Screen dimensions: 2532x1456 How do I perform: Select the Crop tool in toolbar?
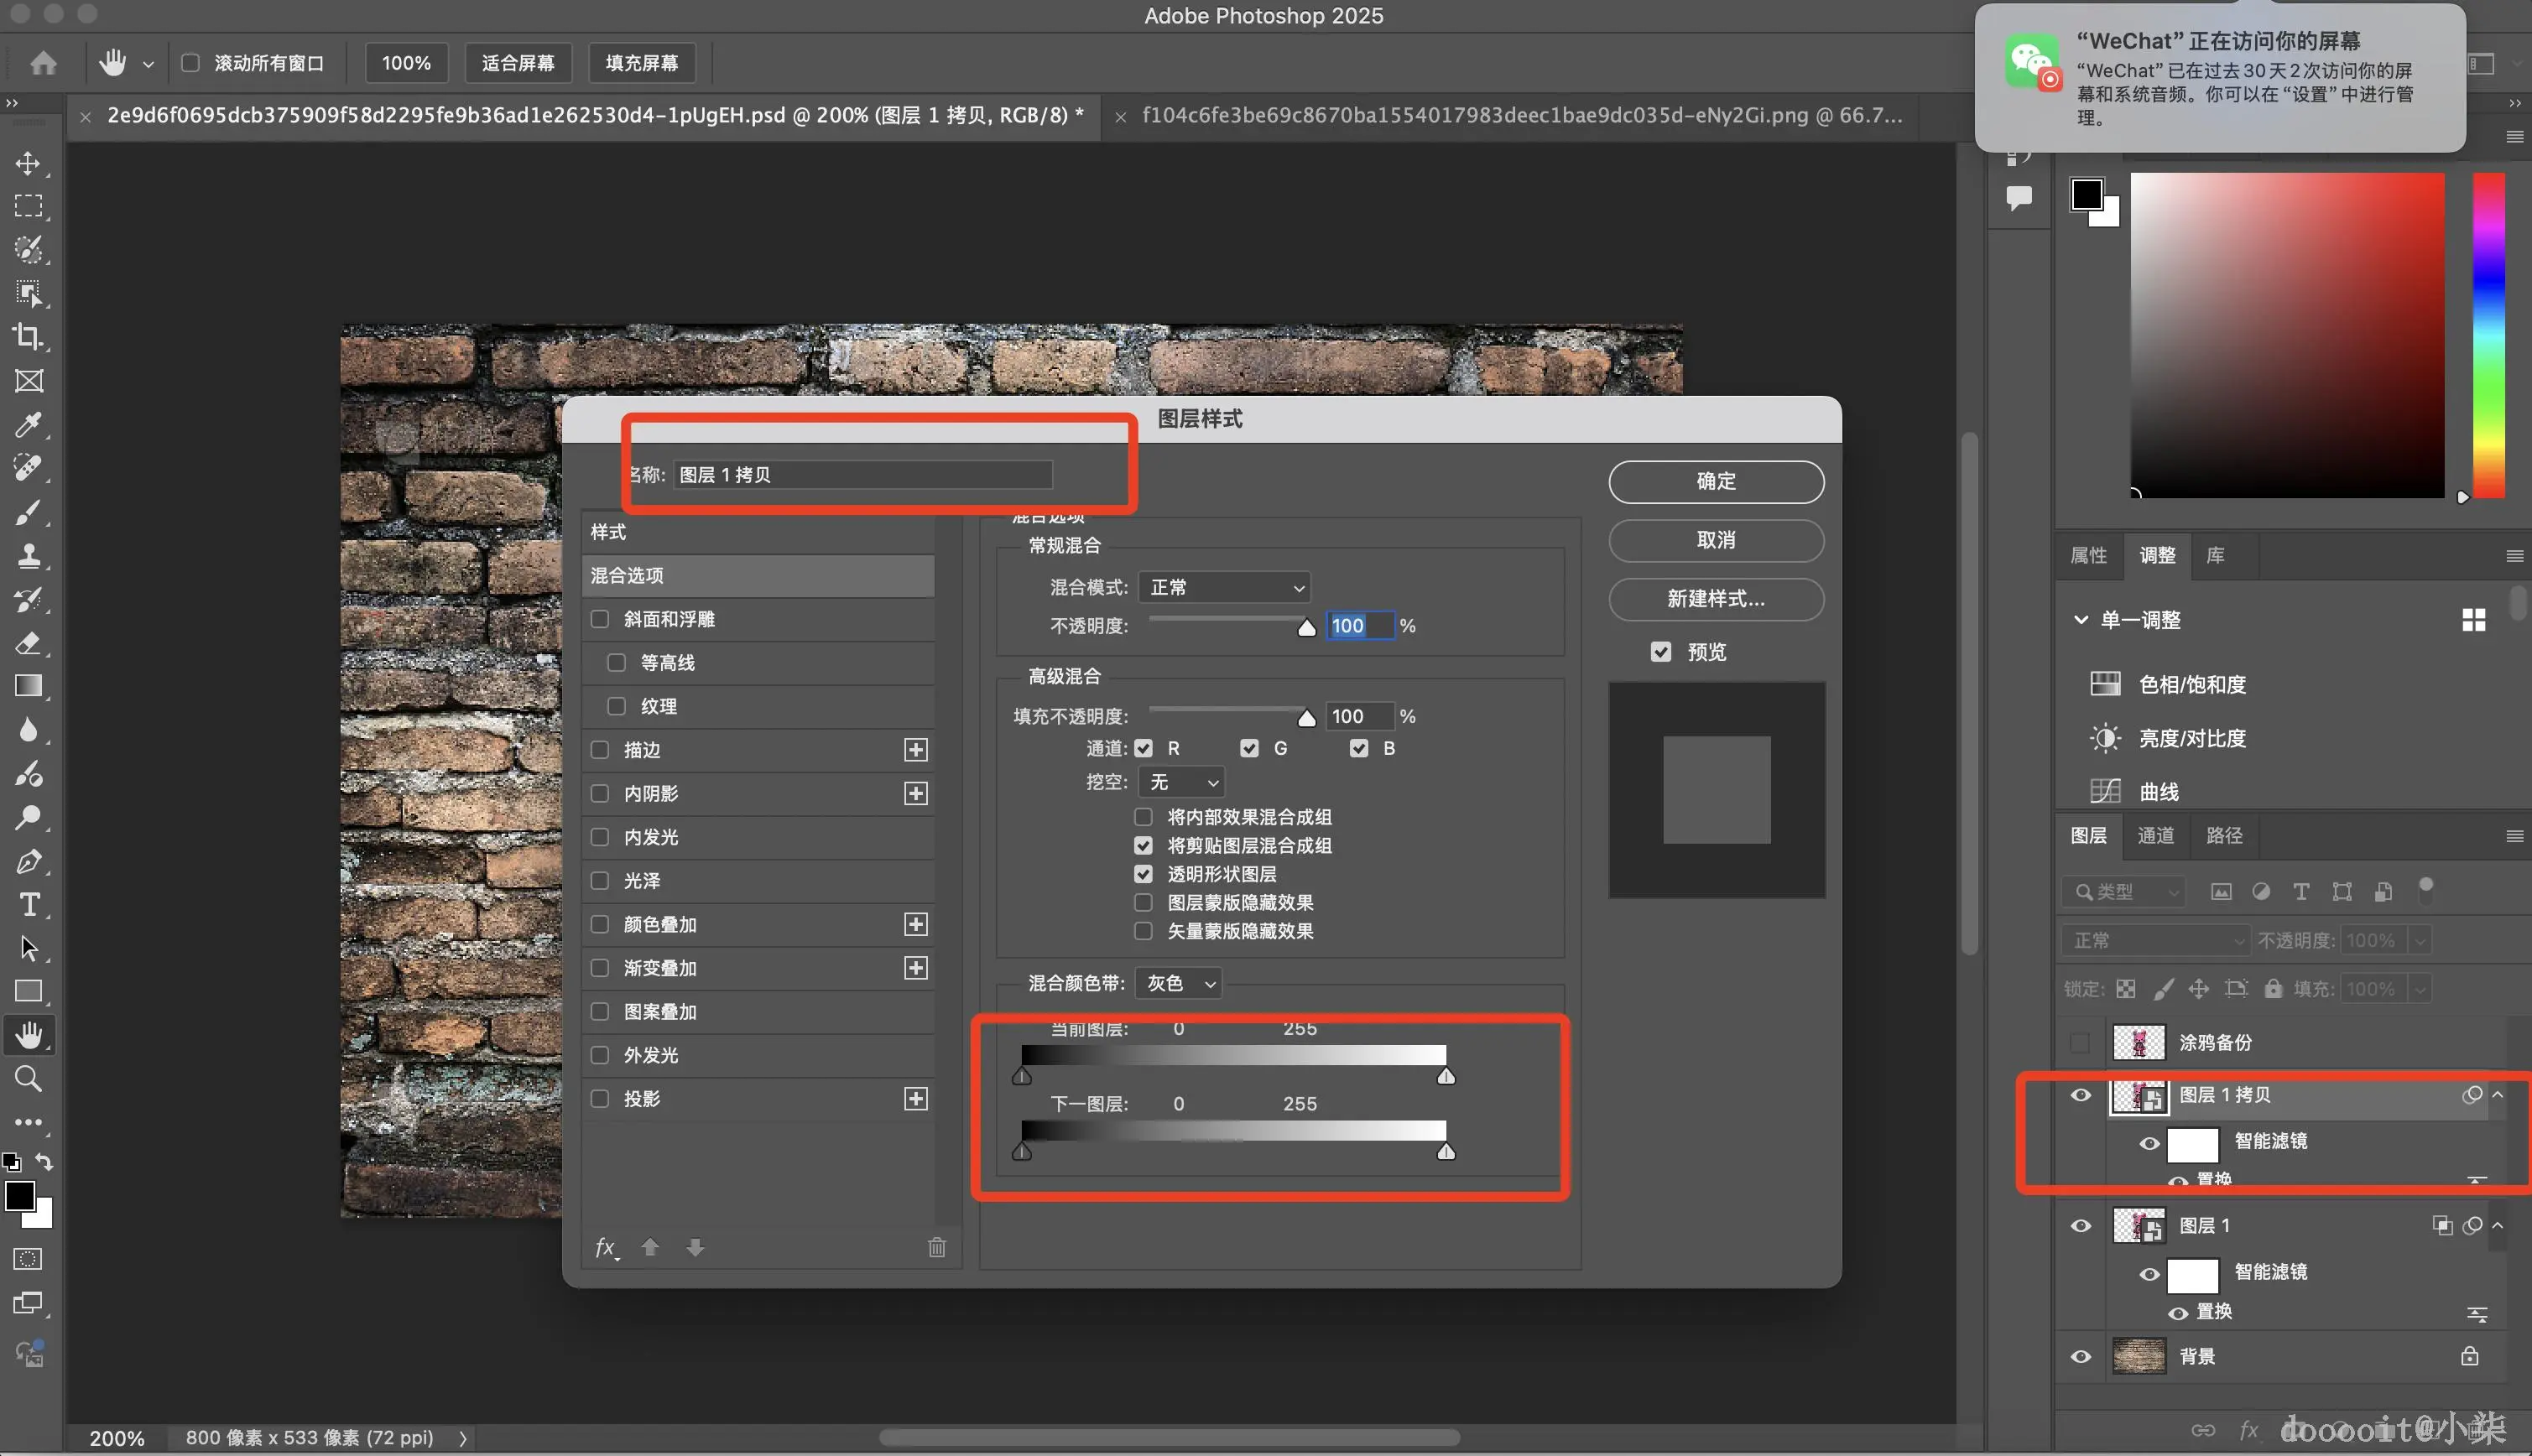[x=28, y=337]
